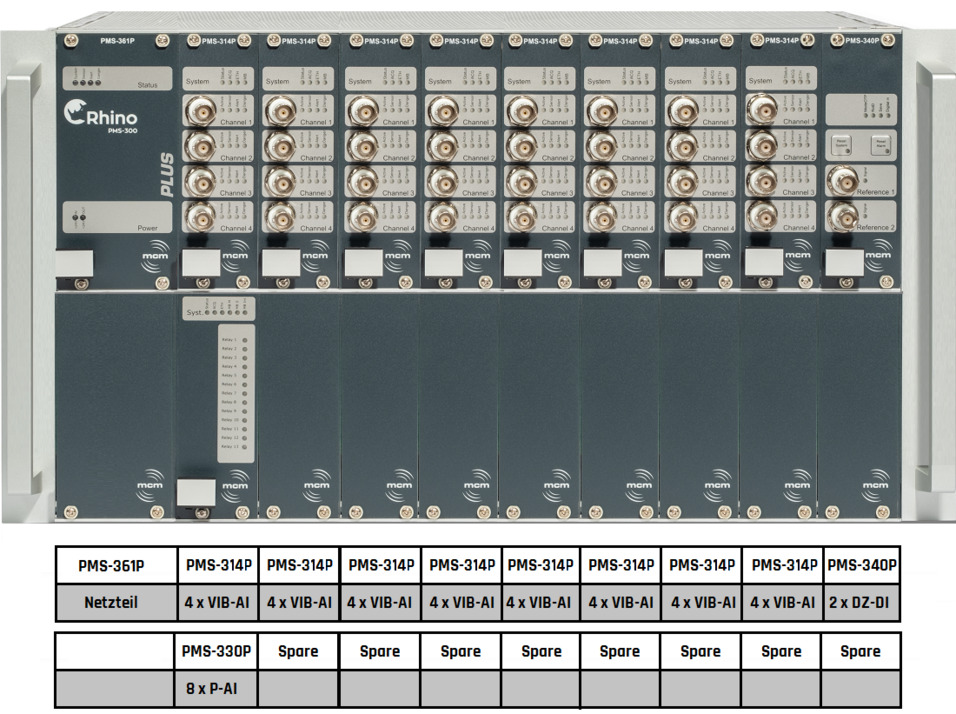The height and width of the screenshot is (714, 956).
Task: Click Channel 4 connector on last PMS-314P module
Action: (x=762, y=214)
